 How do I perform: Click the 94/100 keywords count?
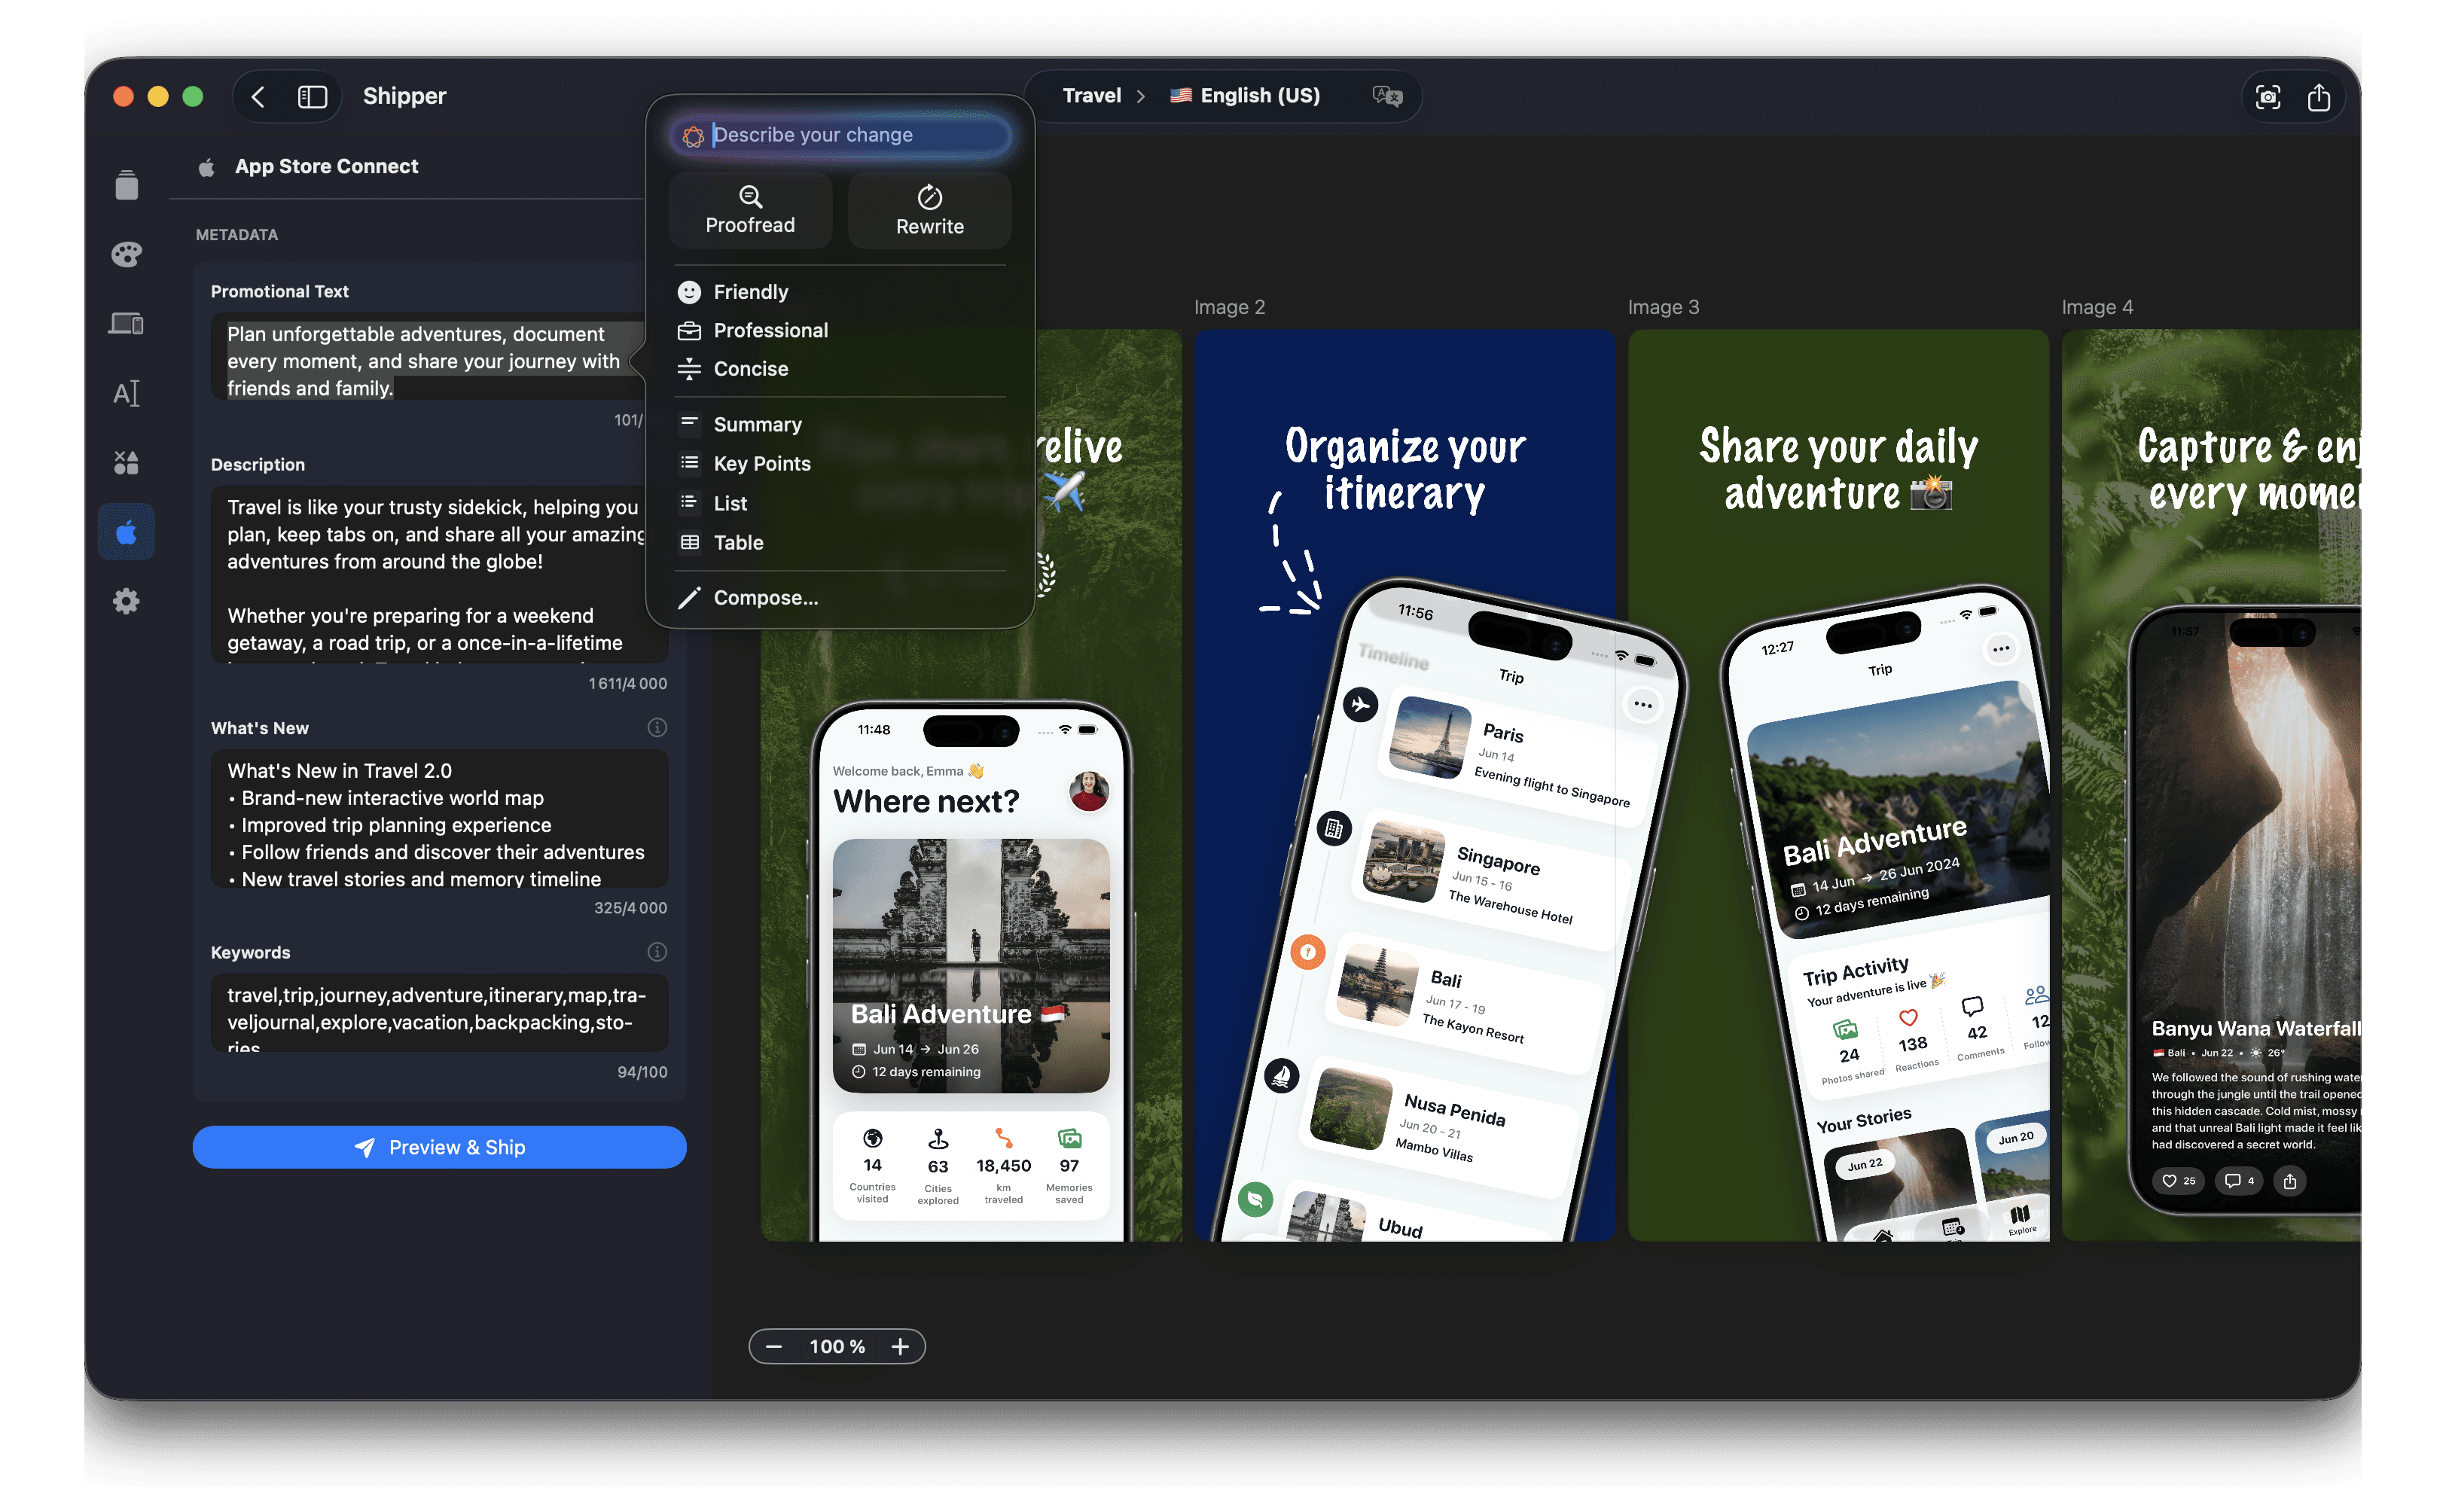pos(642,1071)
